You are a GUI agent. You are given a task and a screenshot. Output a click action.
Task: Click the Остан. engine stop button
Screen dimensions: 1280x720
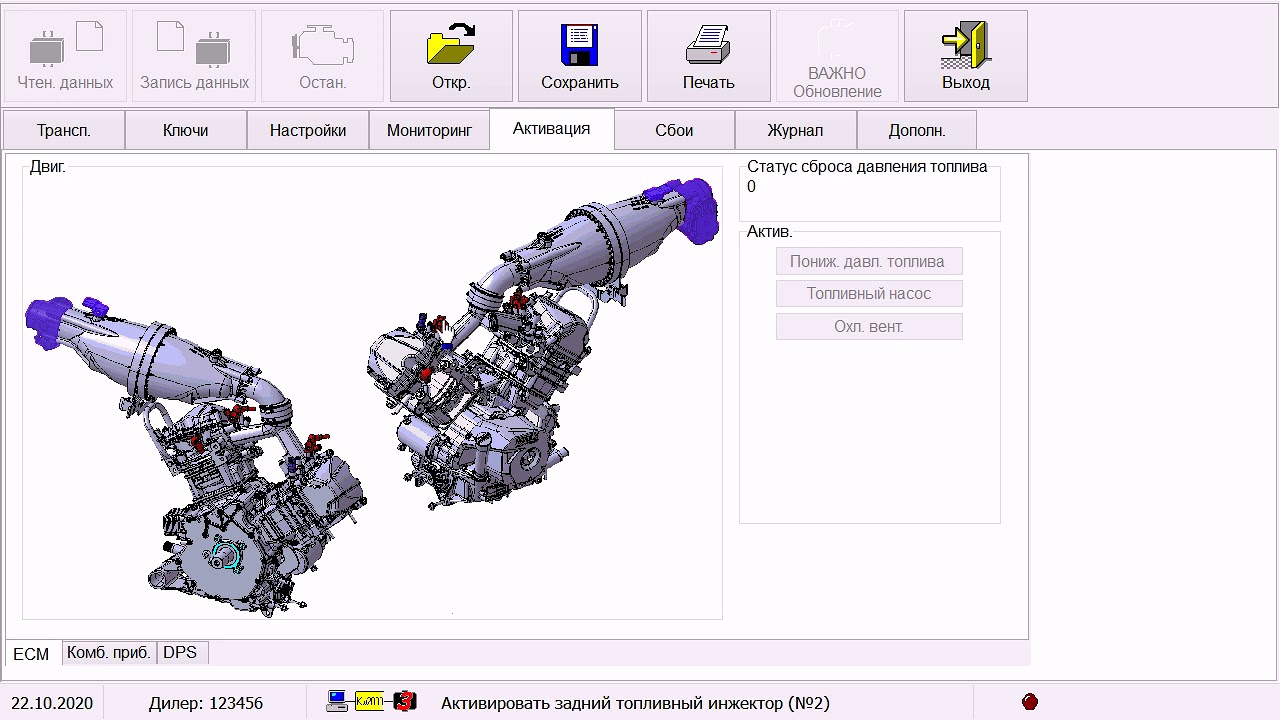tap(322, 56)
